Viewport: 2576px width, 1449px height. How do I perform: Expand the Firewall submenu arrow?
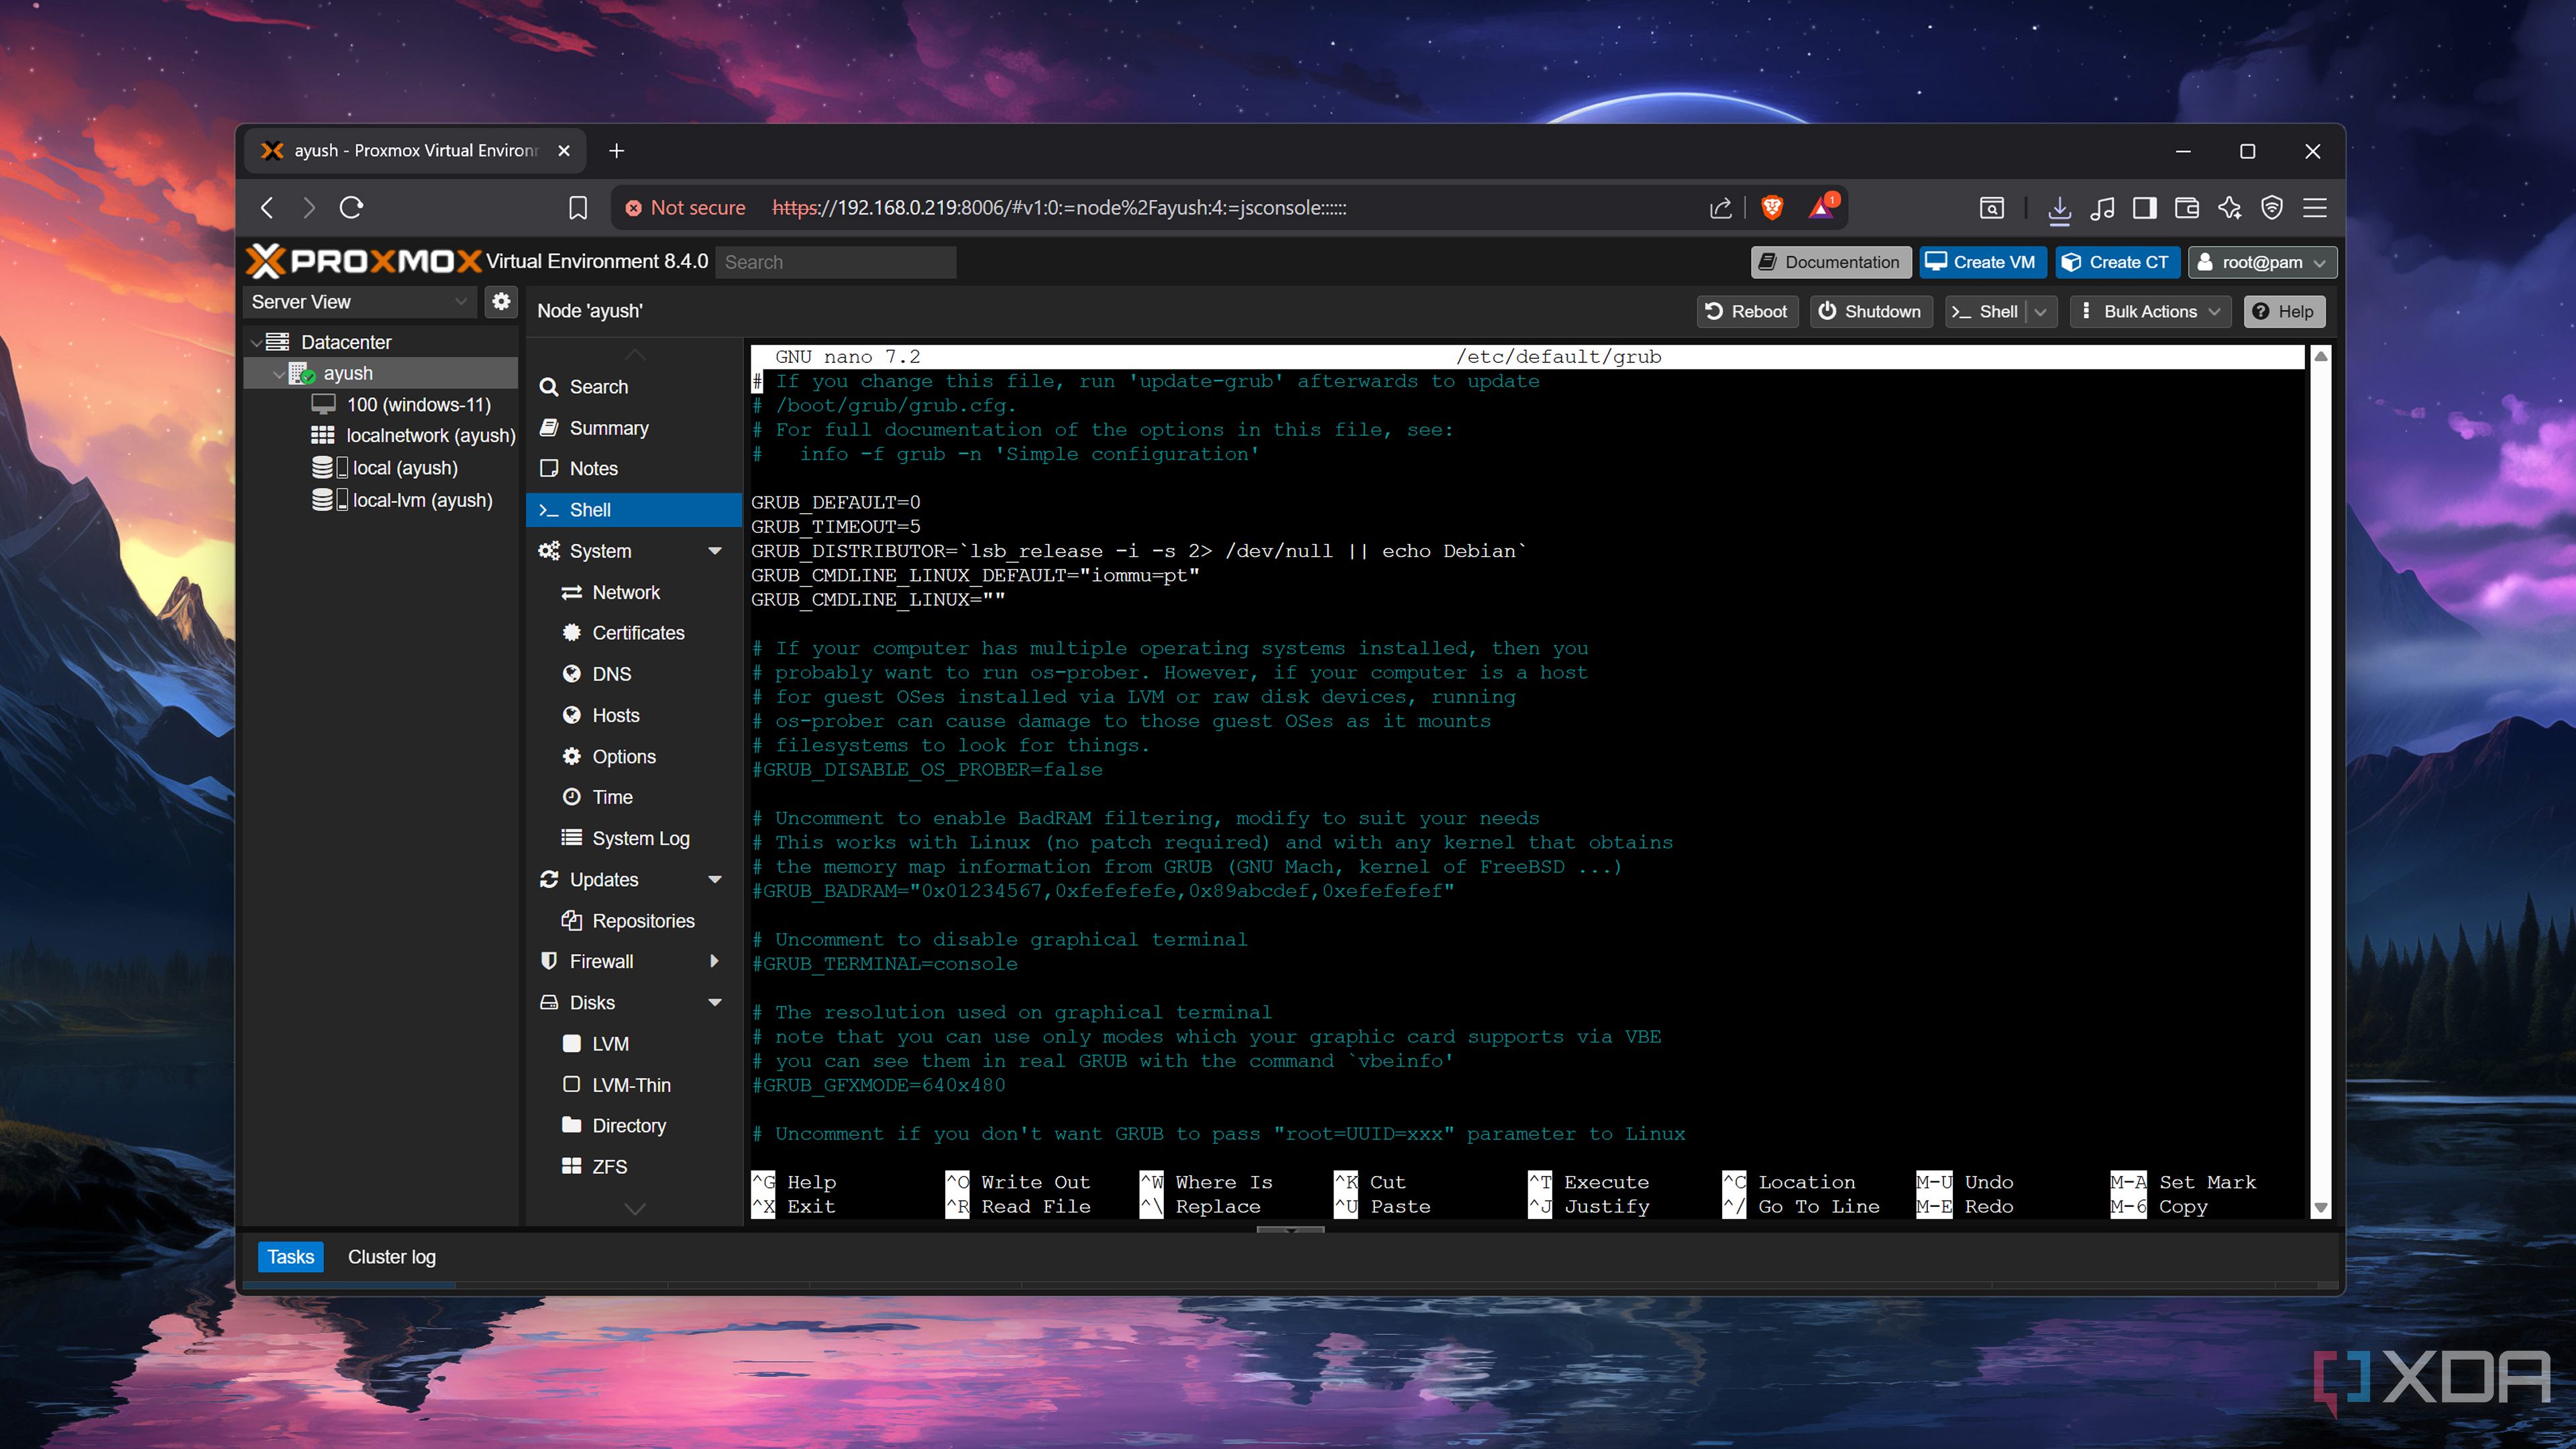714,961
